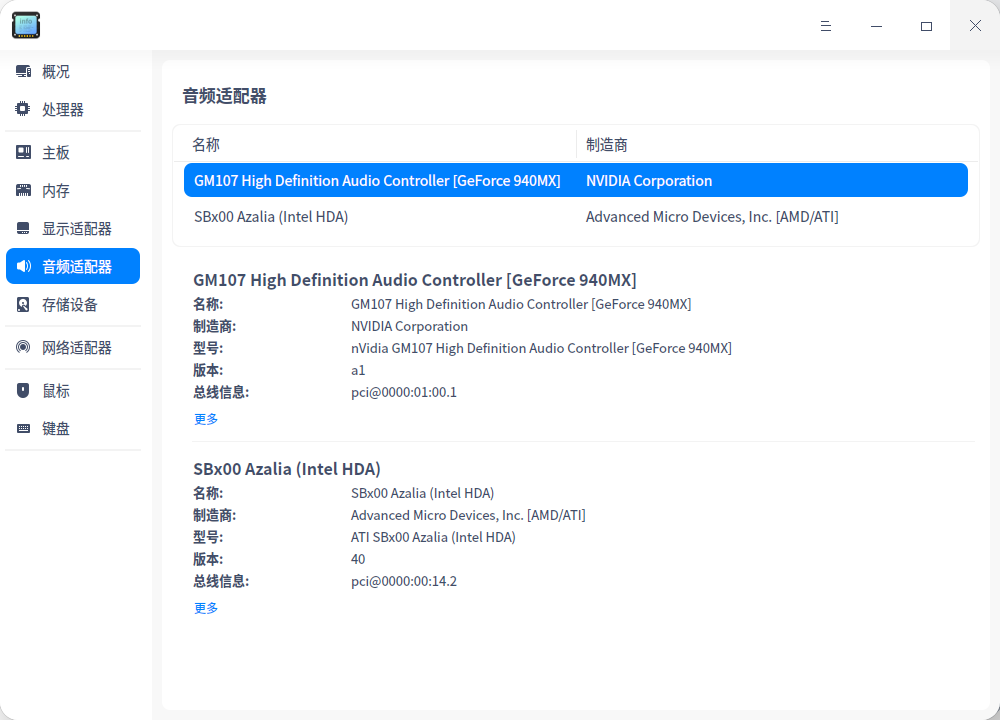This screenshot has width=1000, height=720.
Task: Minimize the device manager window
Action: coord(876,26)
